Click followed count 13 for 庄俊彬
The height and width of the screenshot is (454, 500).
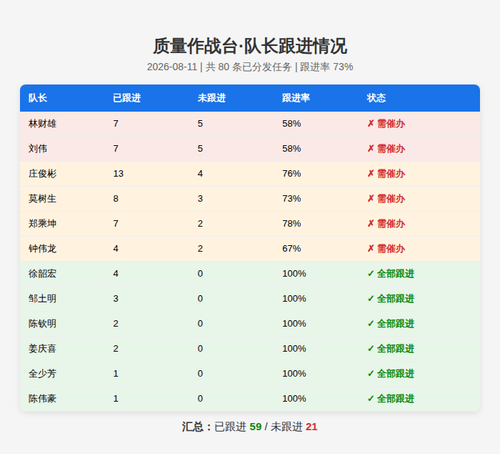118,174
